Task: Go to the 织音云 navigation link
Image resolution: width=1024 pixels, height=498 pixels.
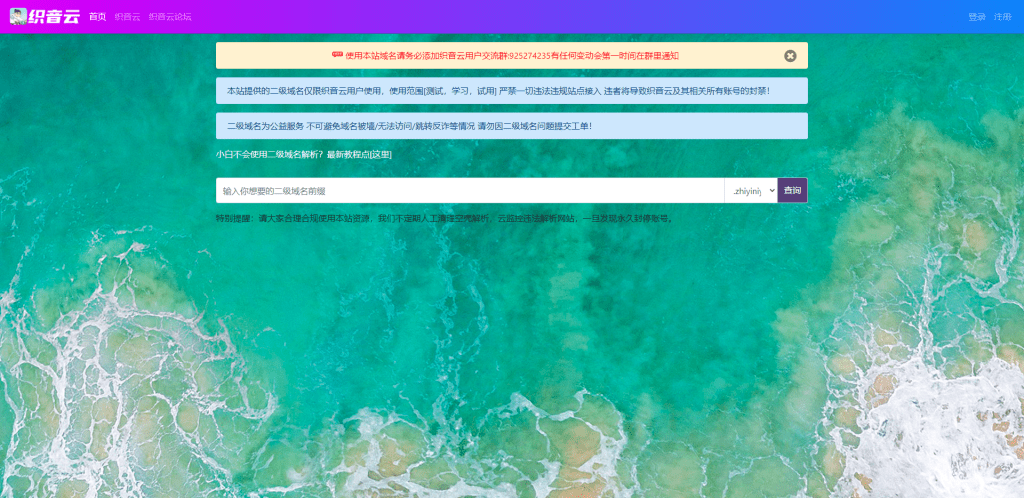Action: (127, 17)
